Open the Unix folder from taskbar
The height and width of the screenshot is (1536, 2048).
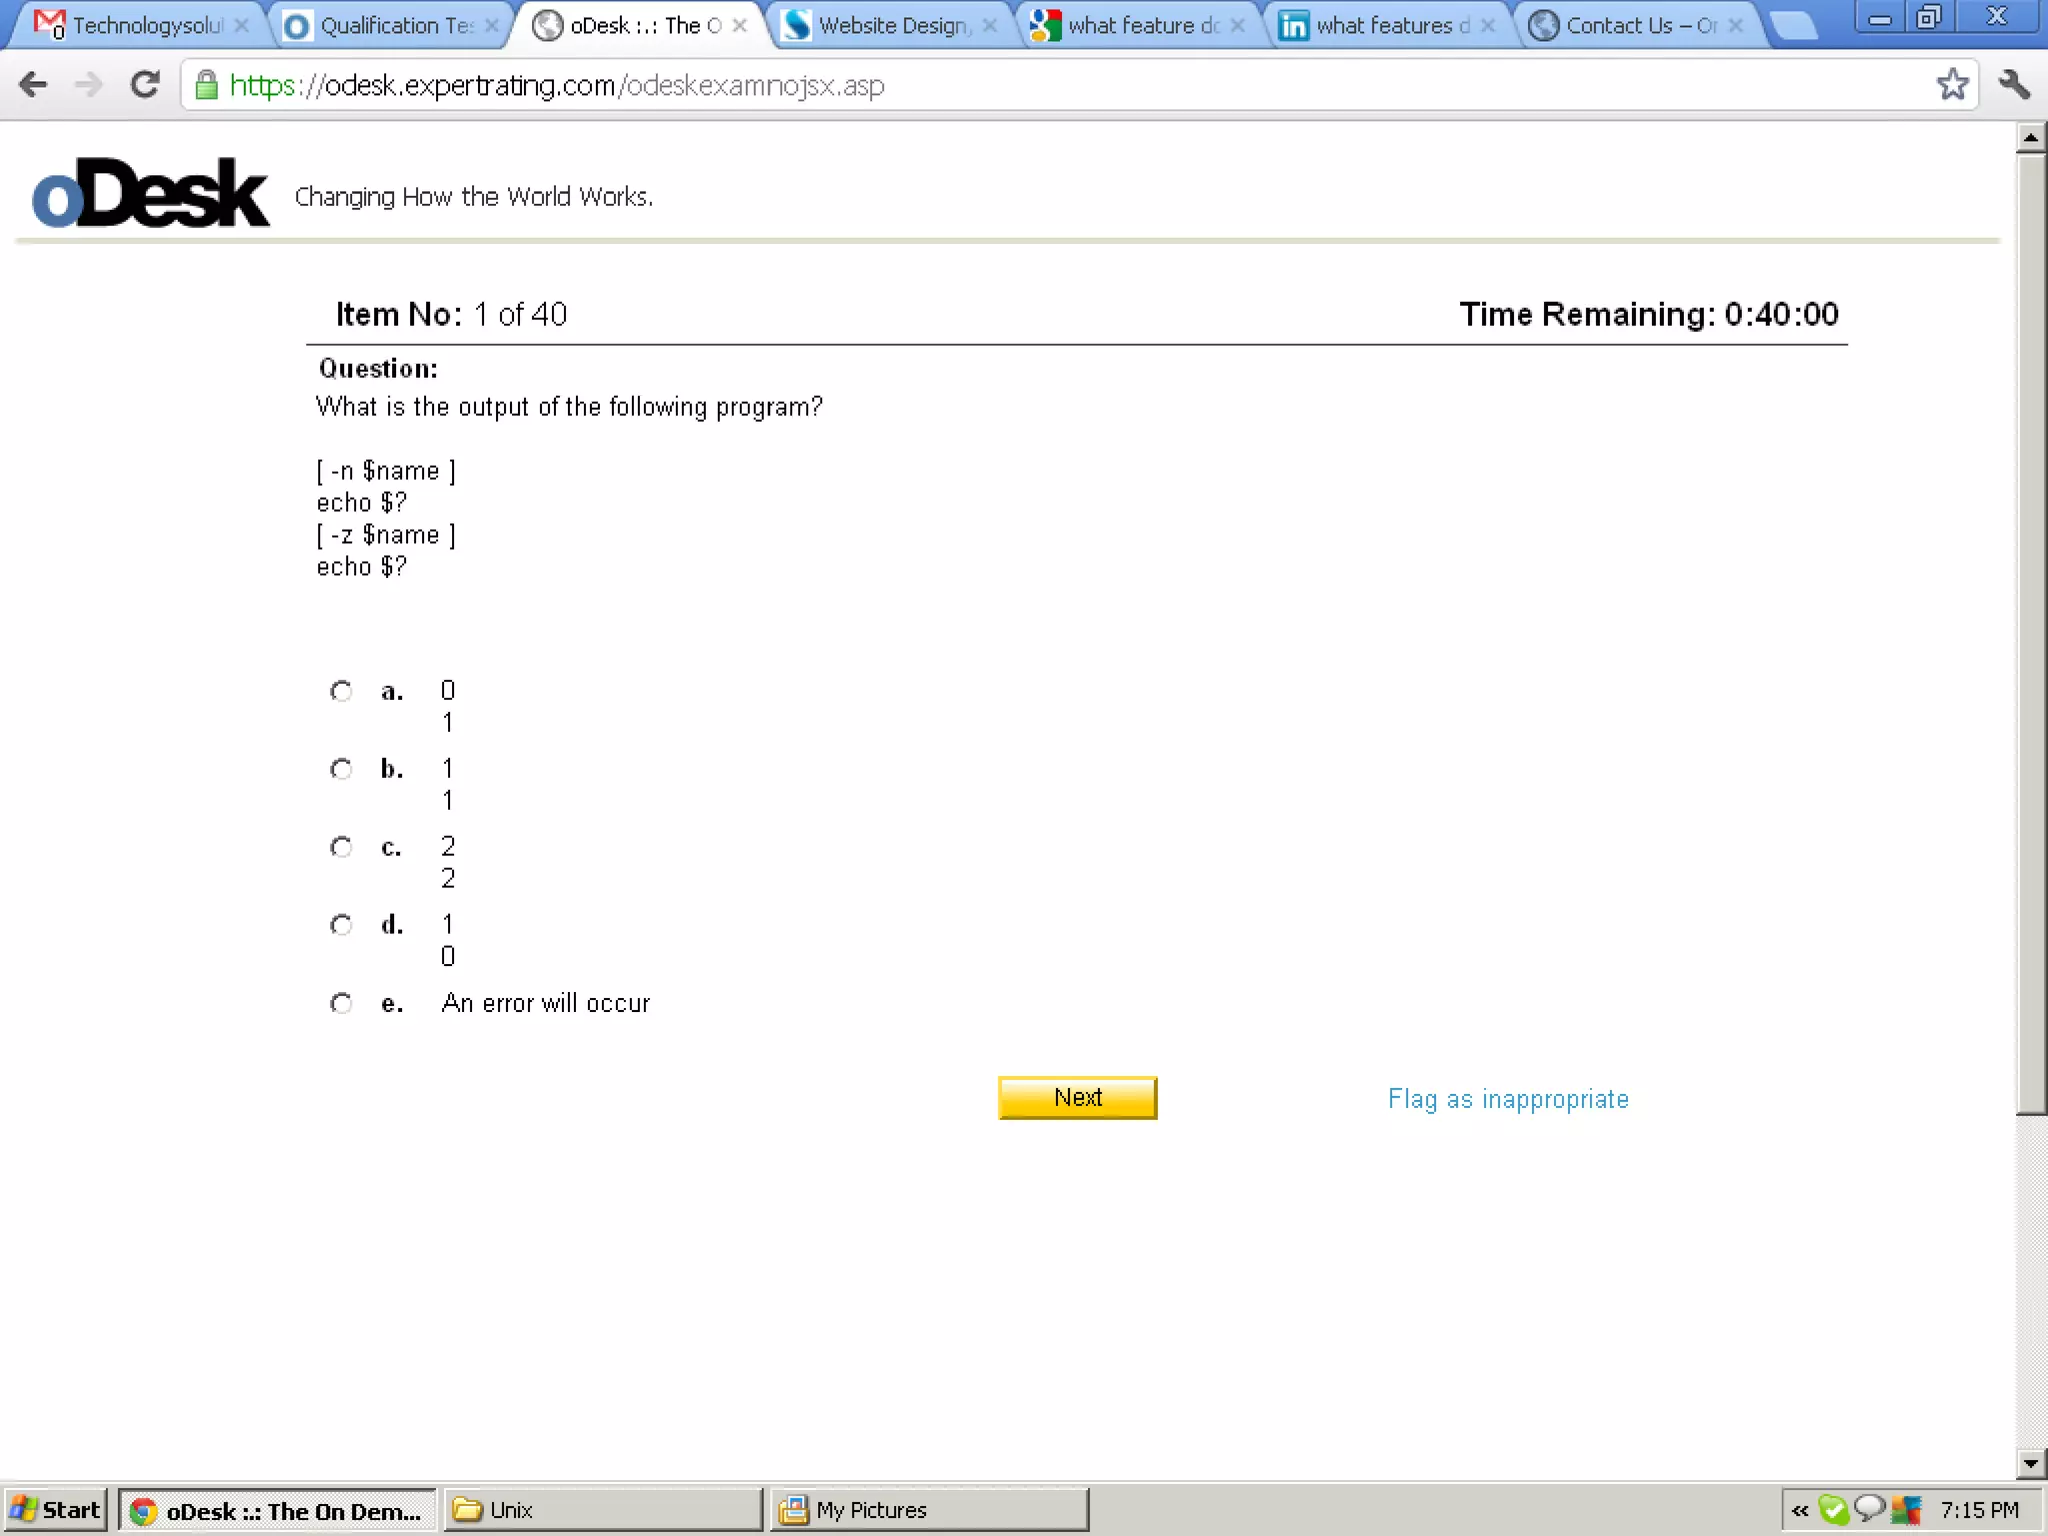[602, 1510]
